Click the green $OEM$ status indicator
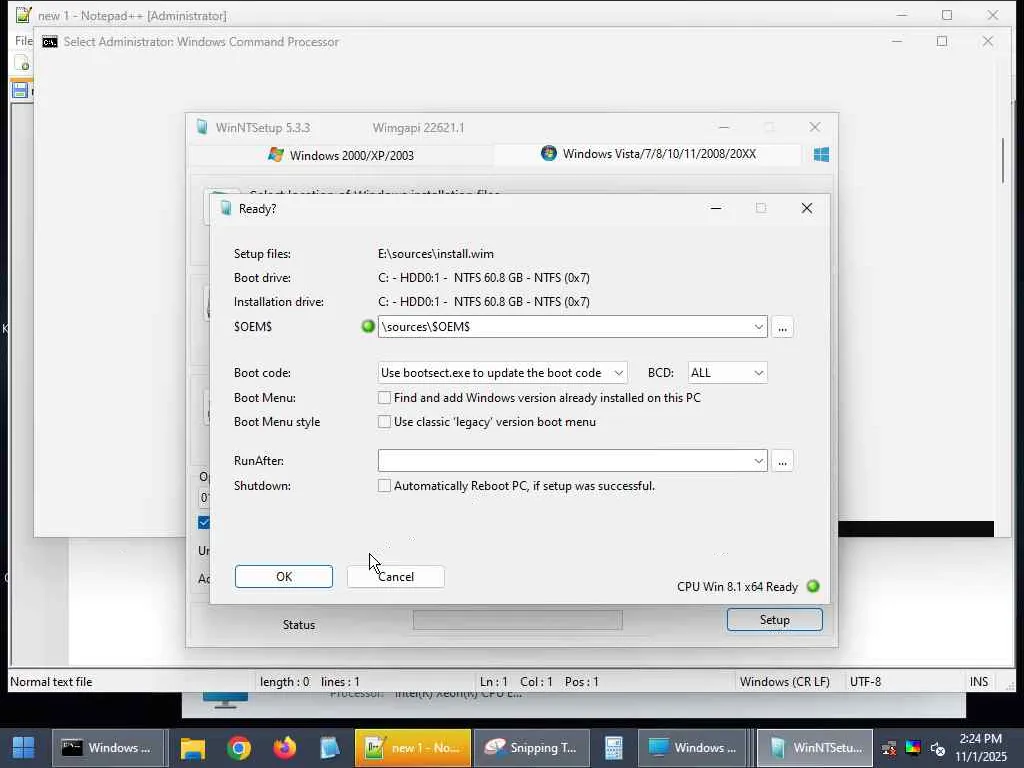Screen dimensions: 1024x768 click(x=368, y=326)
